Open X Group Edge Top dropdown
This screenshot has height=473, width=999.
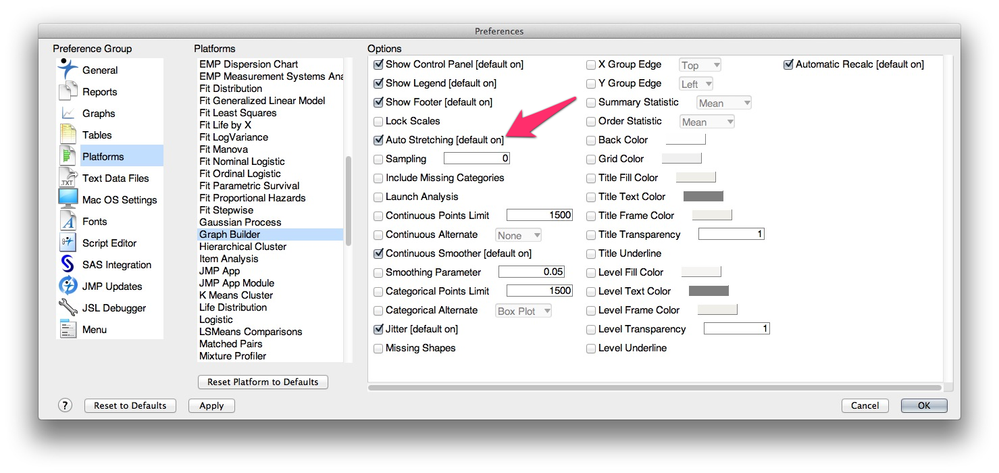pyautogui.click(x=700, y=65)
